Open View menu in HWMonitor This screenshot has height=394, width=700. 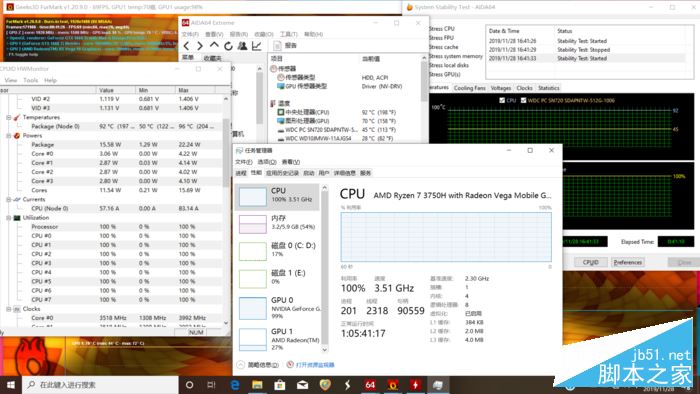point(11,80)
